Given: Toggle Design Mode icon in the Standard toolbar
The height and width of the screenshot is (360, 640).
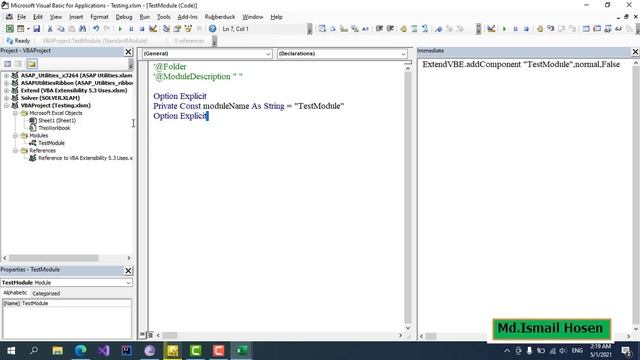Looking at the screenshot, I should [x=153, y=29].
